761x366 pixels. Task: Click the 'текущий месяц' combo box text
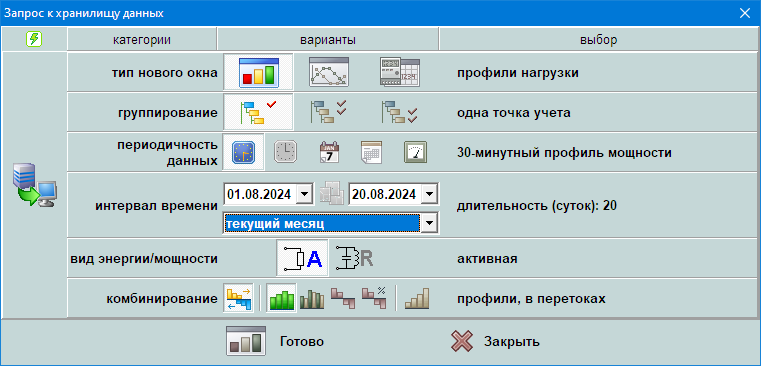pos(322,224)
